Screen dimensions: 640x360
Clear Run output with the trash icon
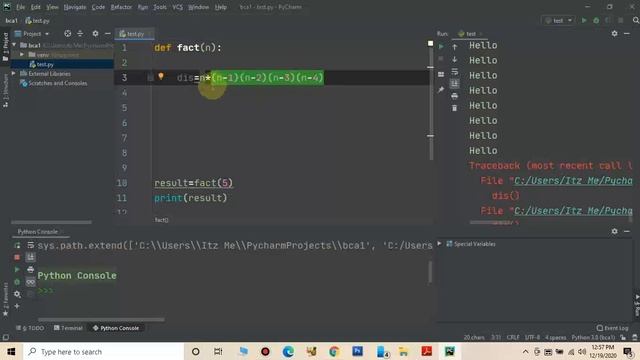(455, 108)
